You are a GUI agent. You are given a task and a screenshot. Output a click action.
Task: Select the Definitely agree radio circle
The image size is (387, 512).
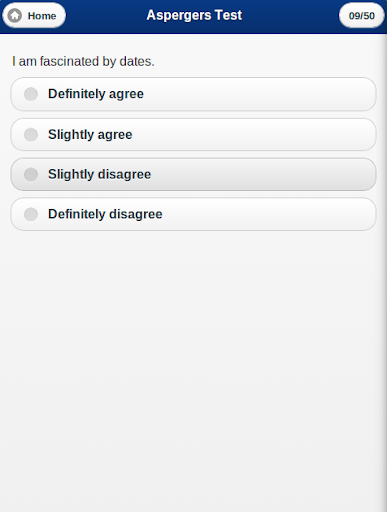pyautogui.click(x=31, y=94)
